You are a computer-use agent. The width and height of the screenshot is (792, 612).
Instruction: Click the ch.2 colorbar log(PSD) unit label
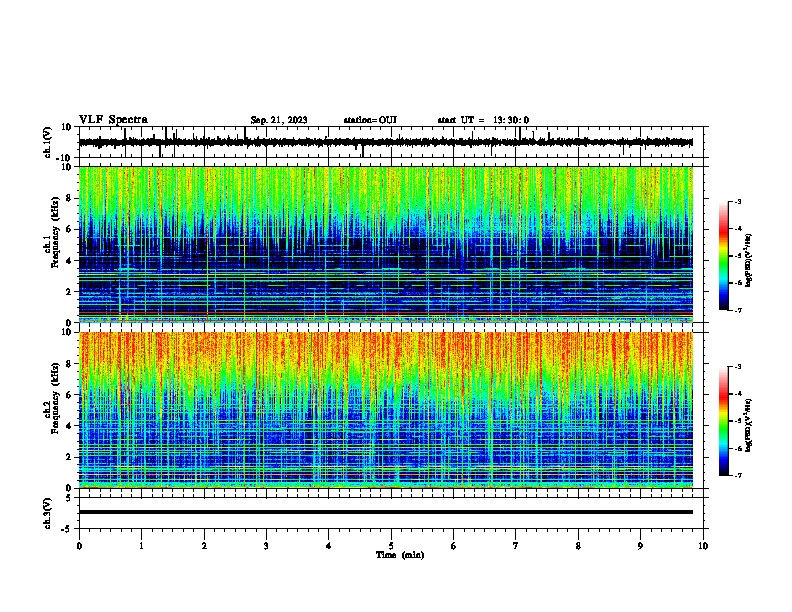749,426
